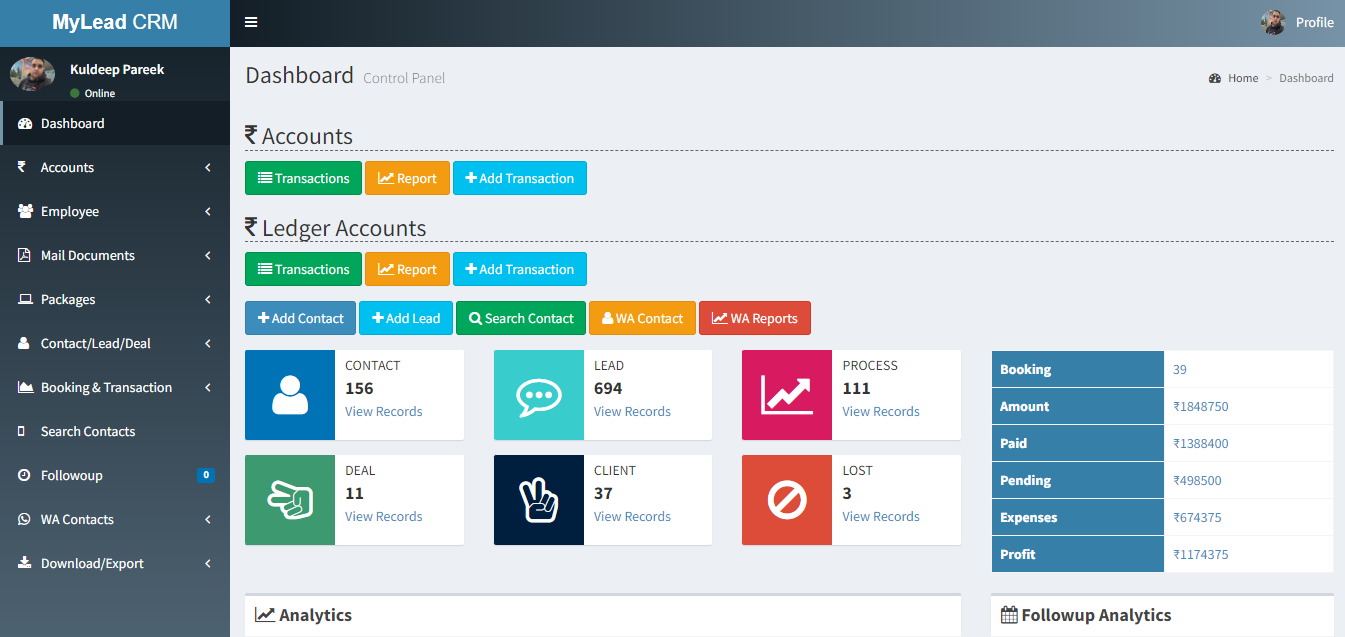This screenshot has height=637, width=1345.
Task: Click the Dashboard gauge icon in sidebar
Action: 25,124
